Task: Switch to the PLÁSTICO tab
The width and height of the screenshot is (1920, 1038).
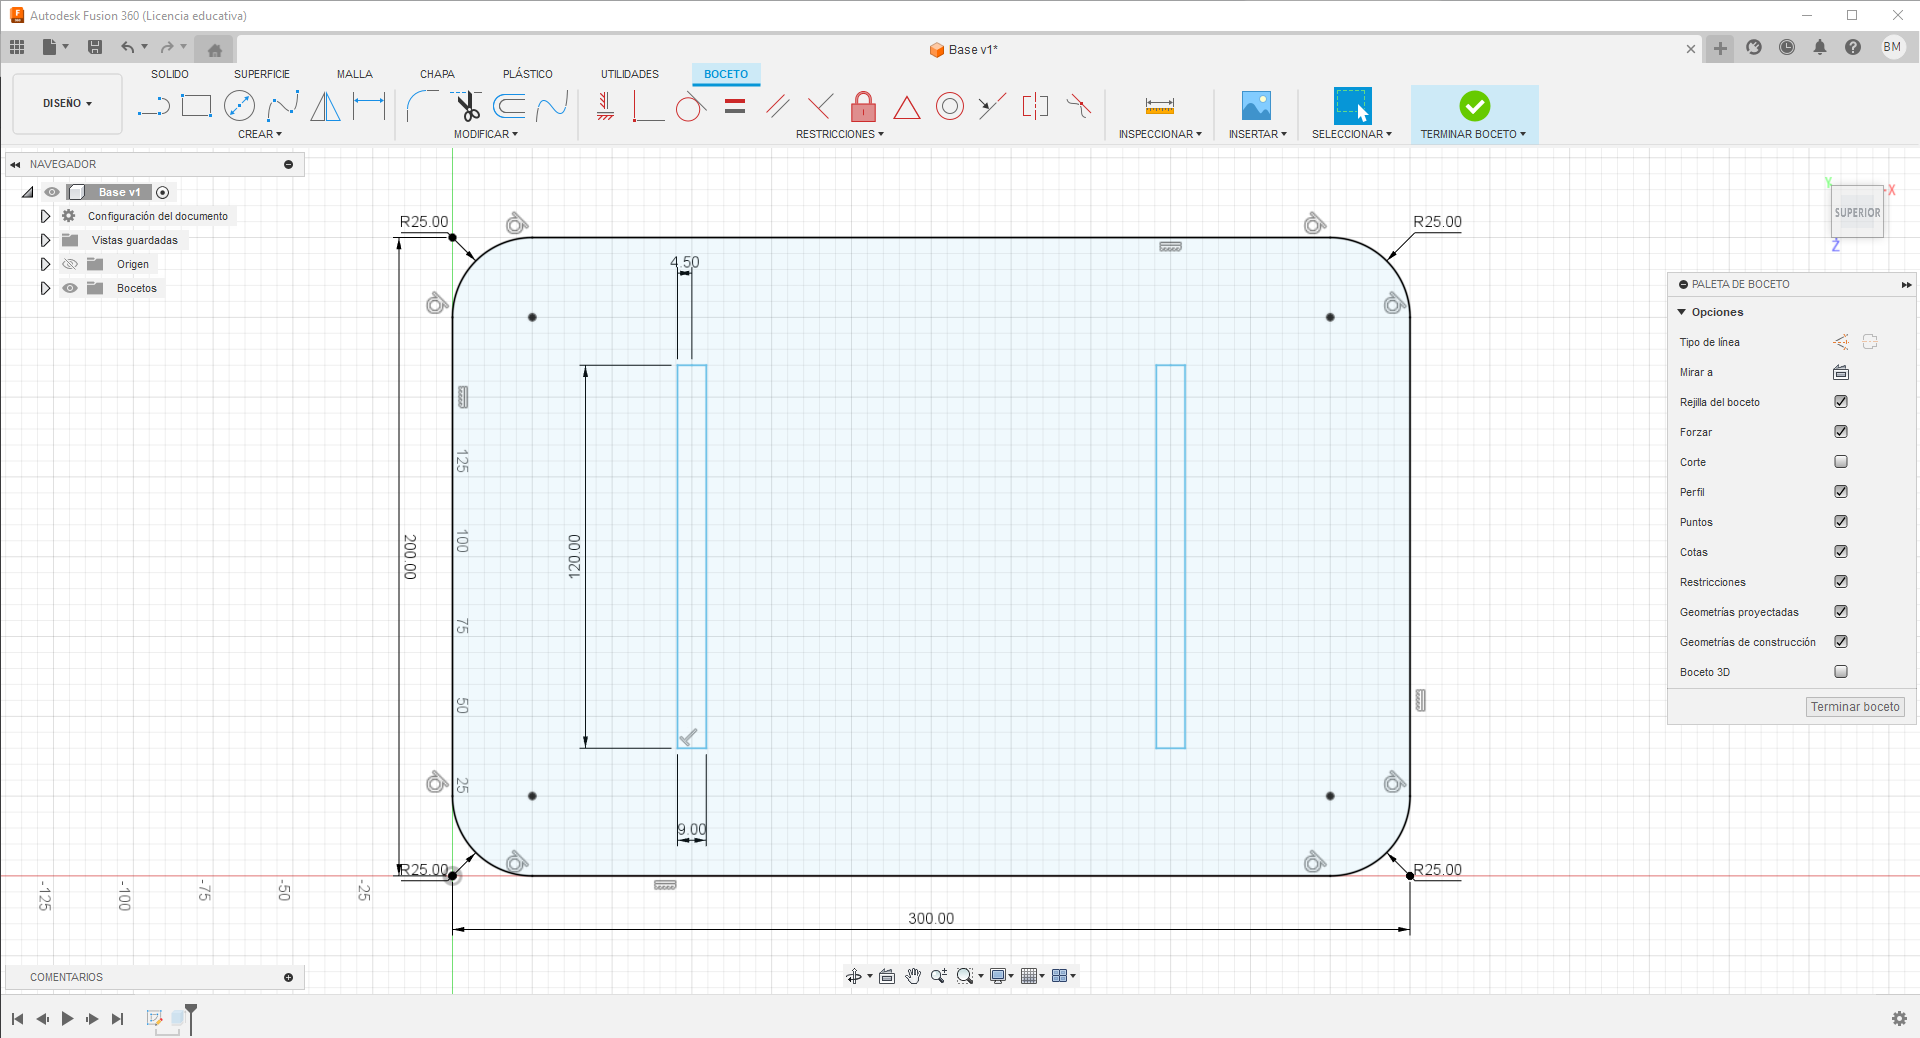Action: point(528,74)
